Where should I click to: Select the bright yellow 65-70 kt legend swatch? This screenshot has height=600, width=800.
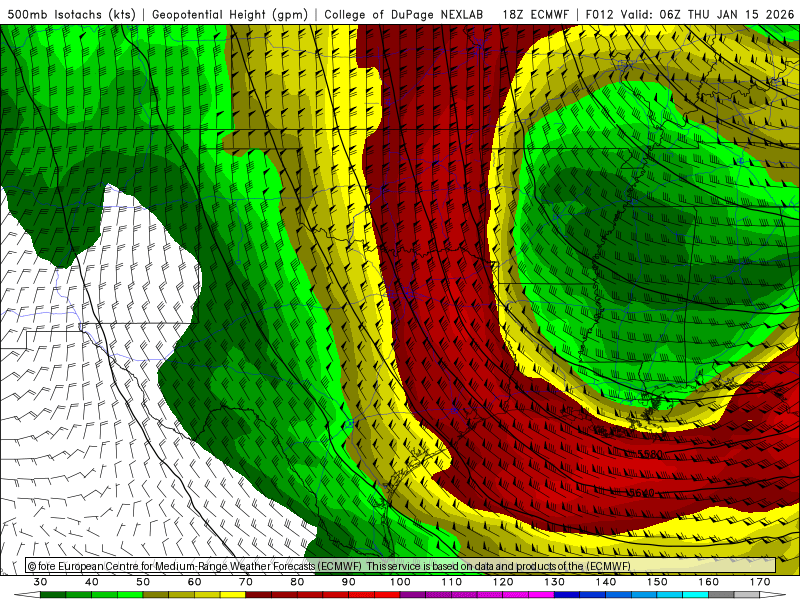(233, 595)
